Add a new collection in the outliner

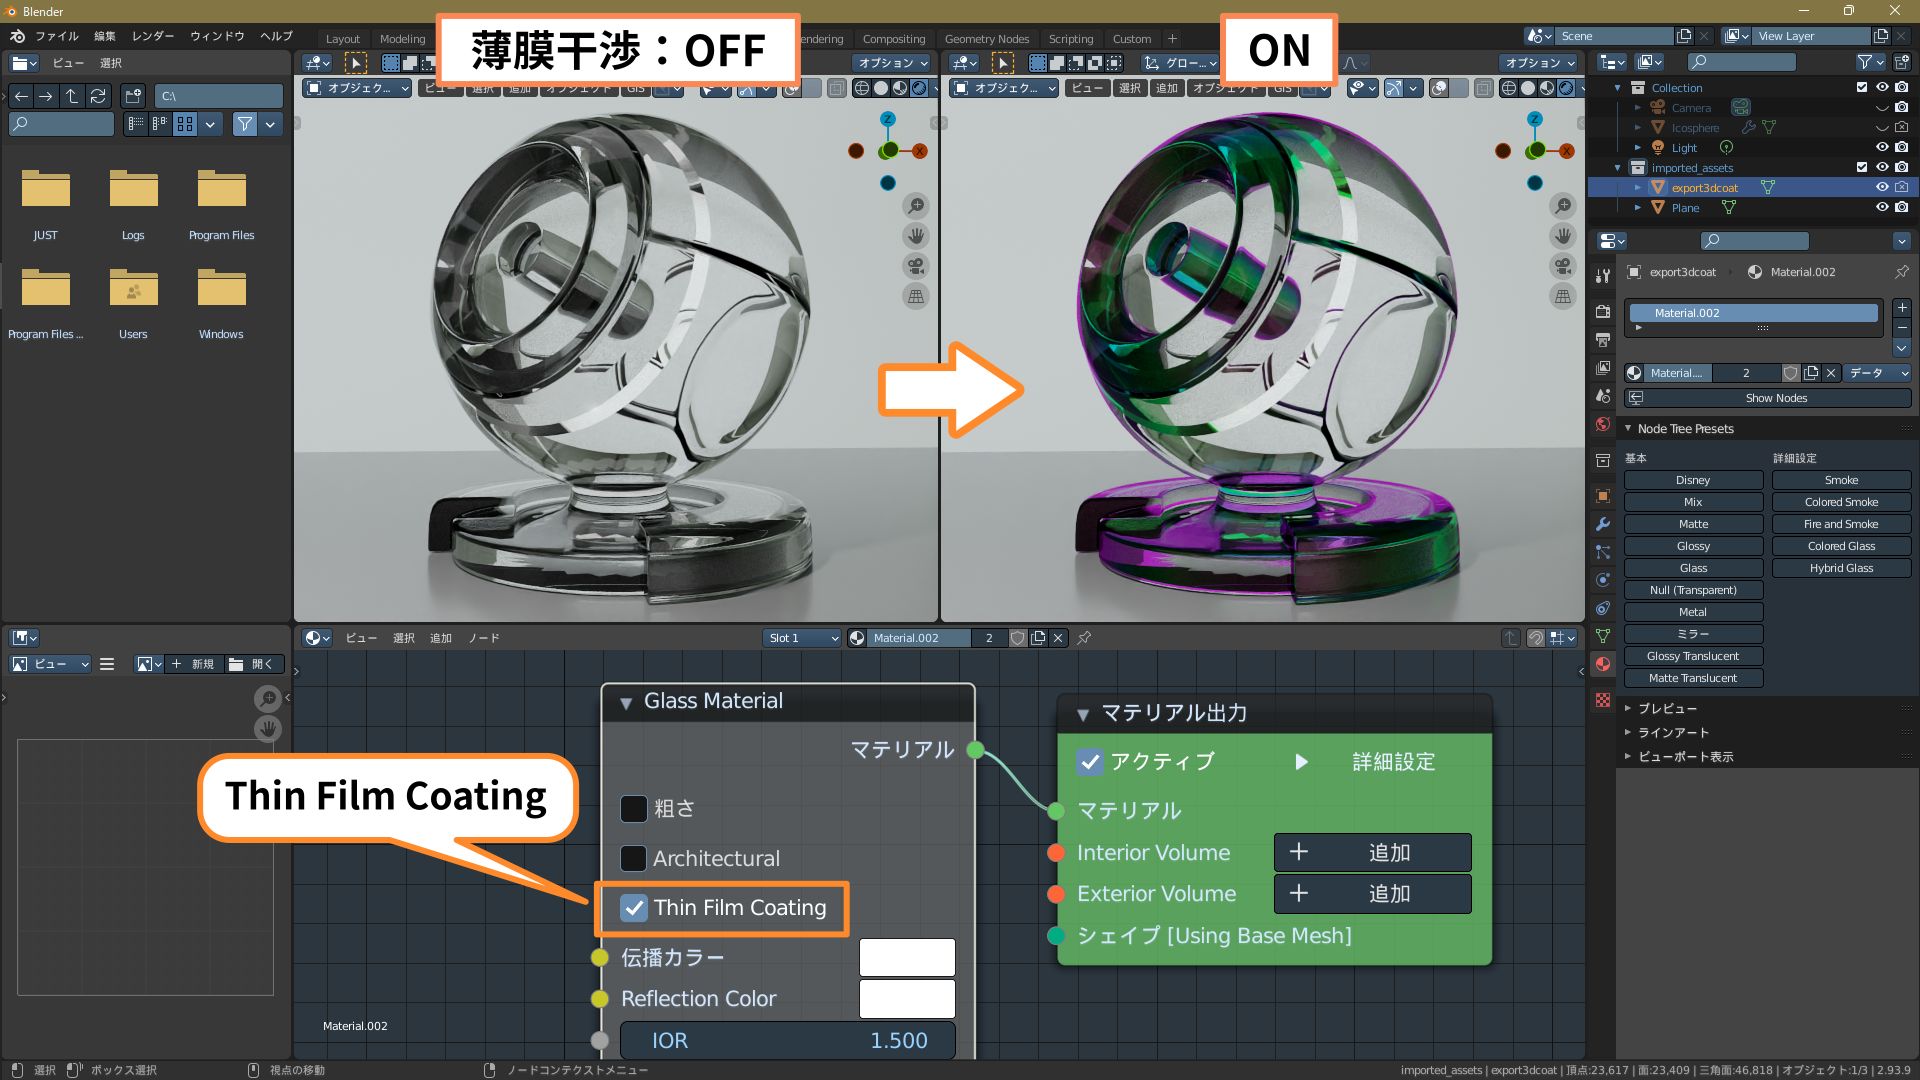[1901, 62]
